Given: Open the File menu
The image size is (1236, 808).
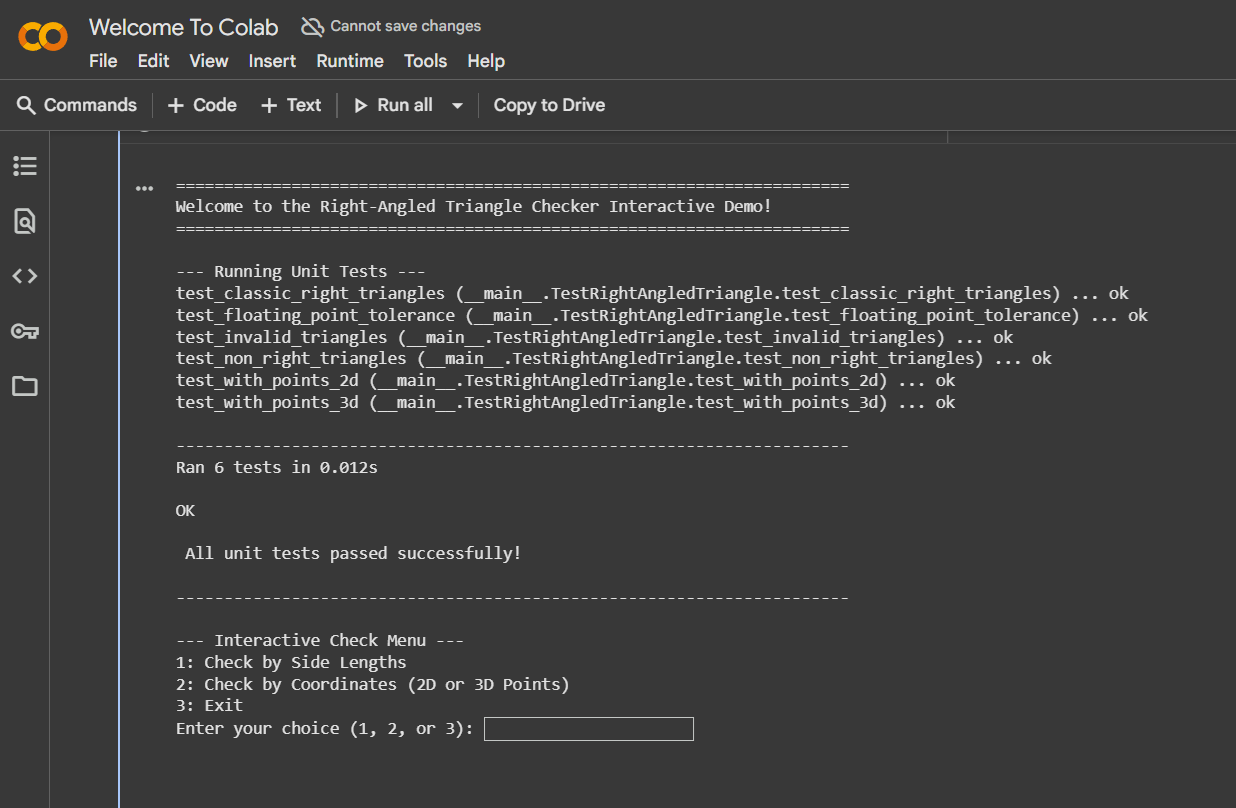Looking at the screenshot, I should point(103,61).
